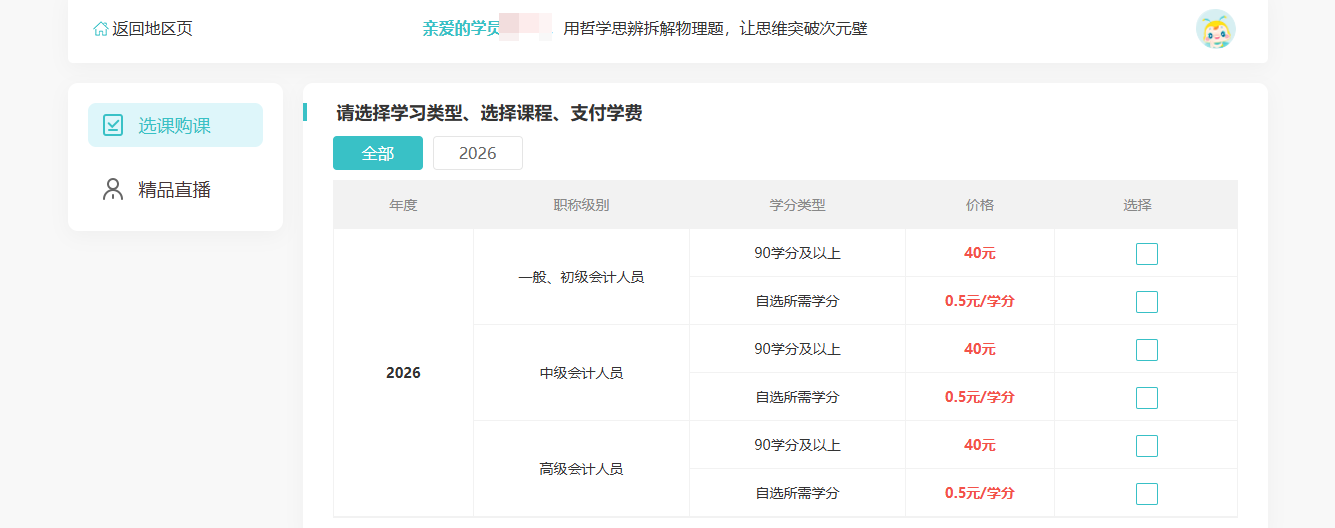The height and width of the screenshot is (528, 1335).
Task: Click the home icon beside 返回地区页
Action: pyautogui.click(x=100, y=29)
